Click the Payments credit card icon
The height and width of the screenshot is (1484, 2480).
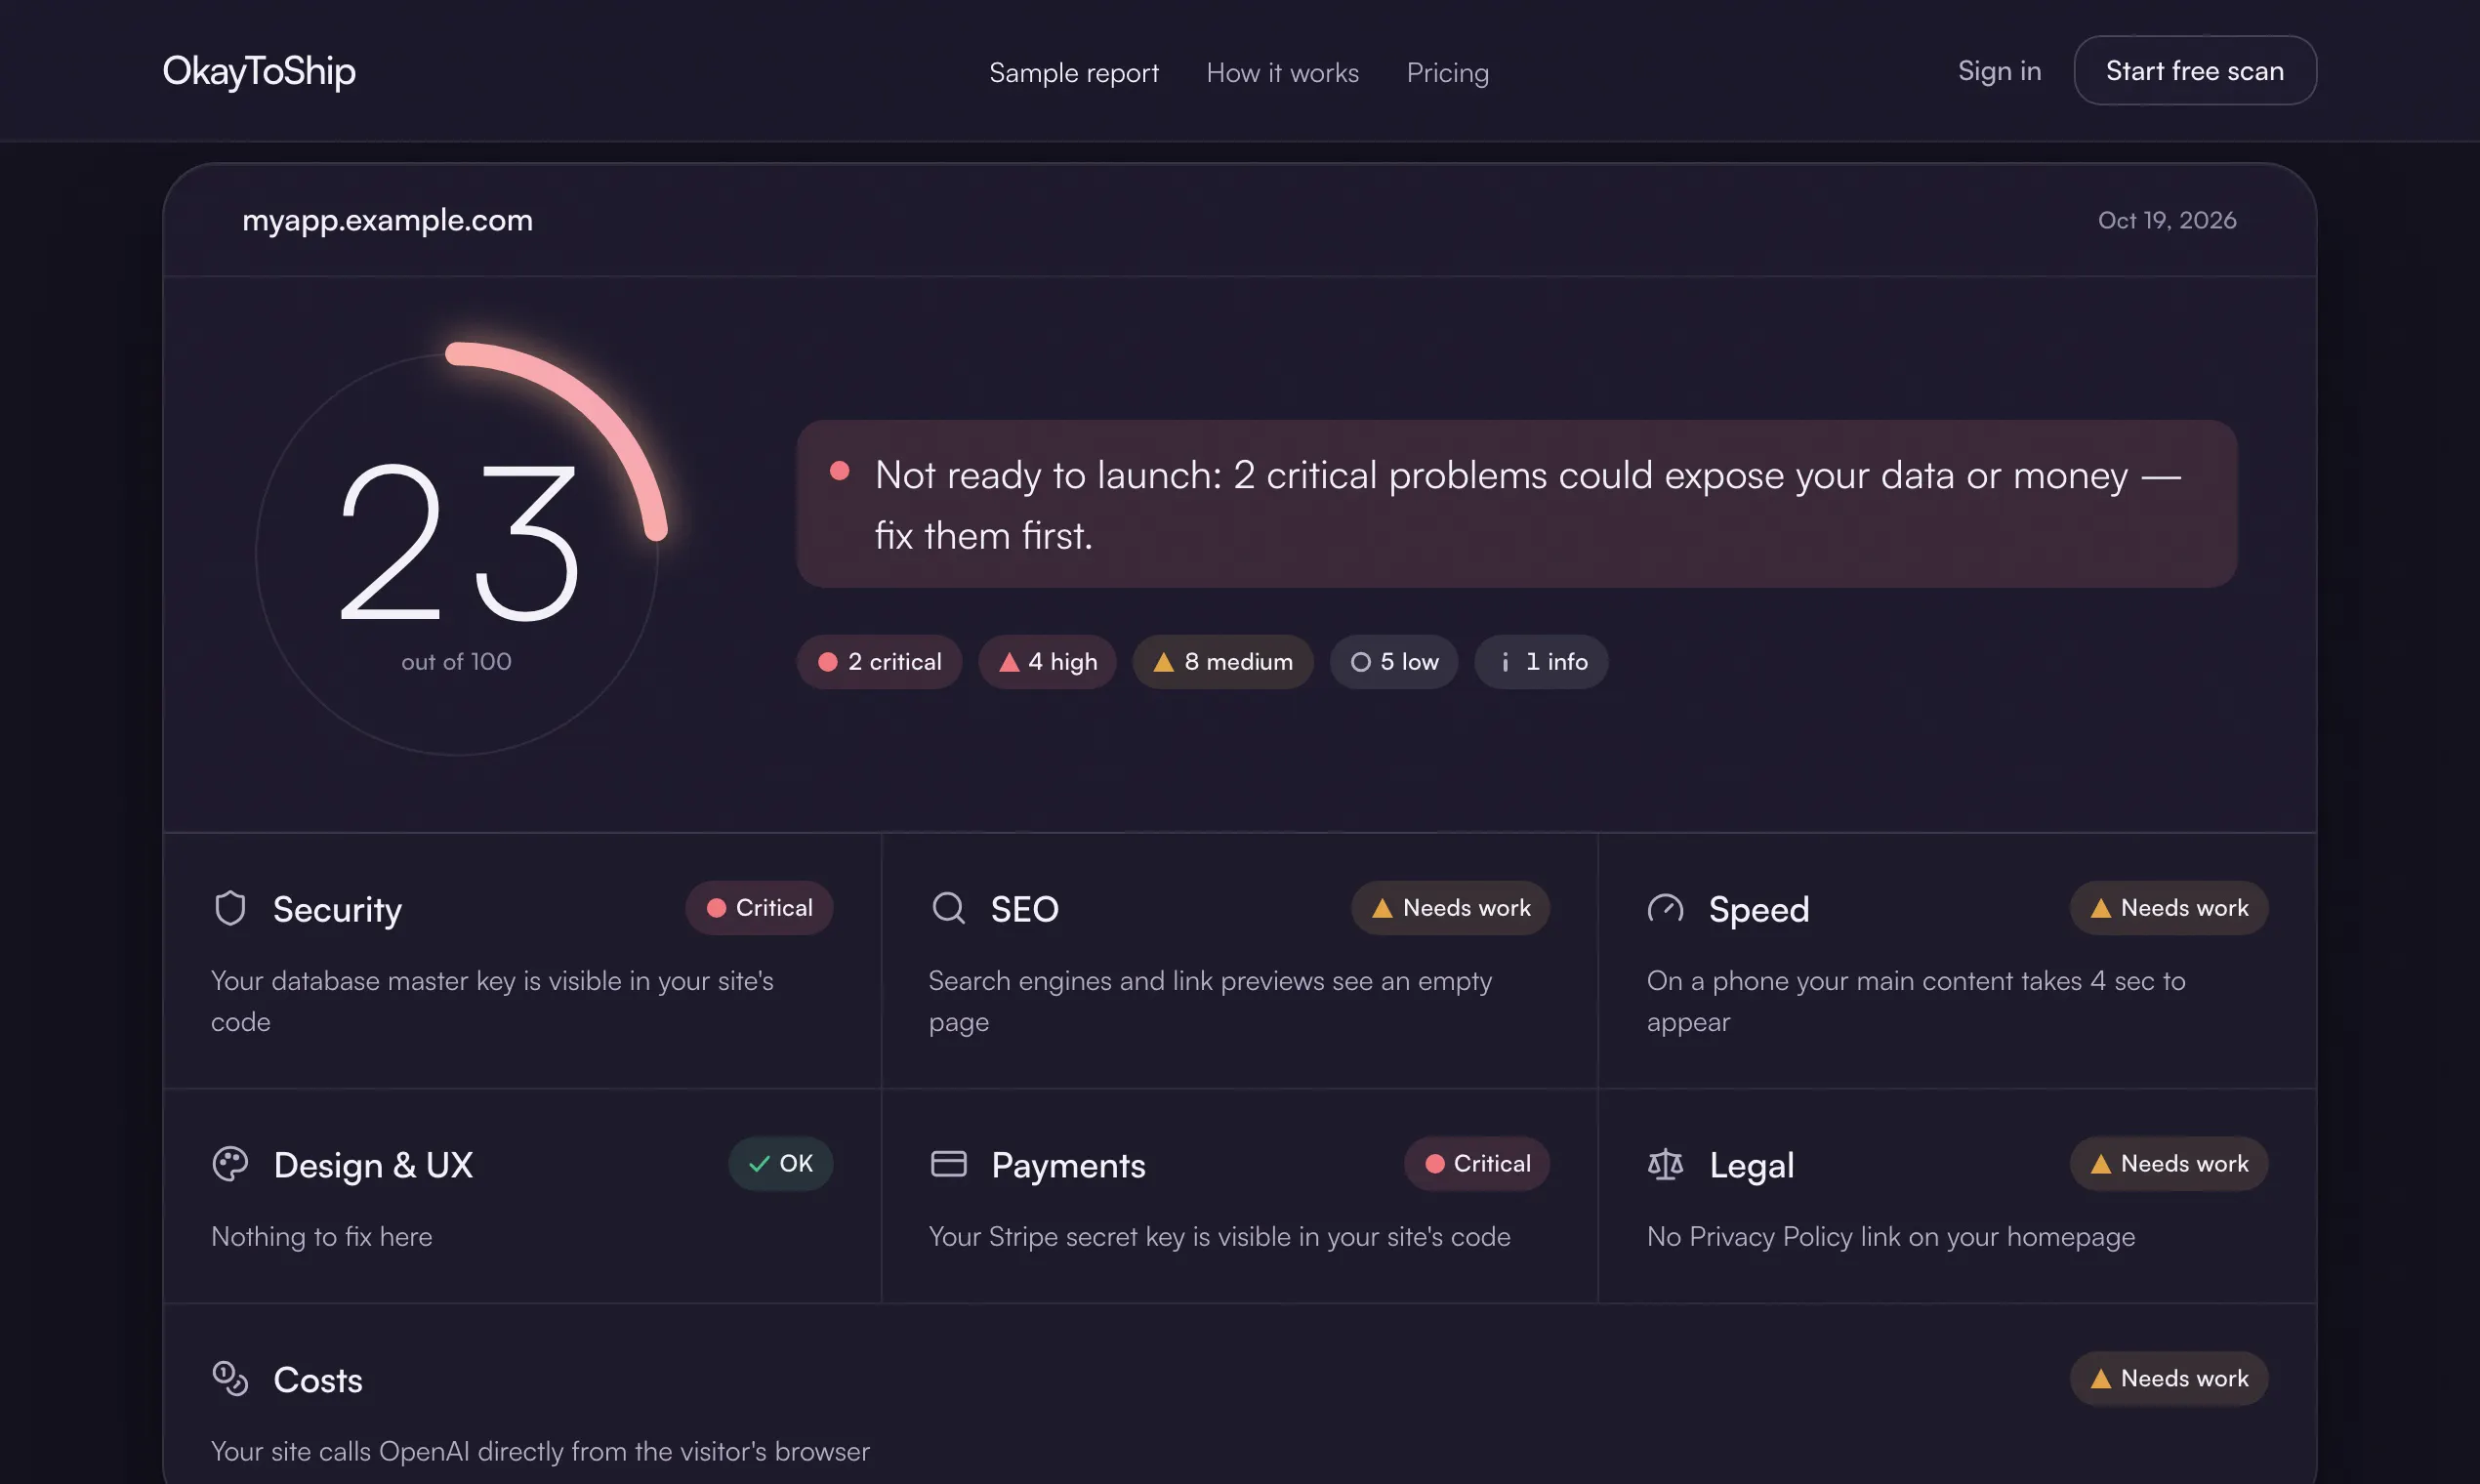click(948, 1164)
